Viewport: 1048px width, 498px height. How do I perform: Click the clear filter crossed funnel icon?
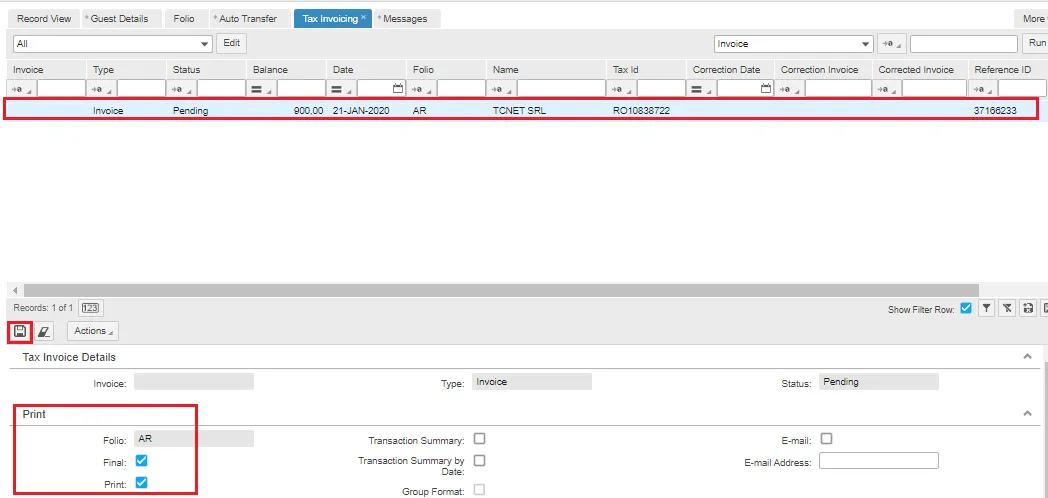(x=1008, y=308)
